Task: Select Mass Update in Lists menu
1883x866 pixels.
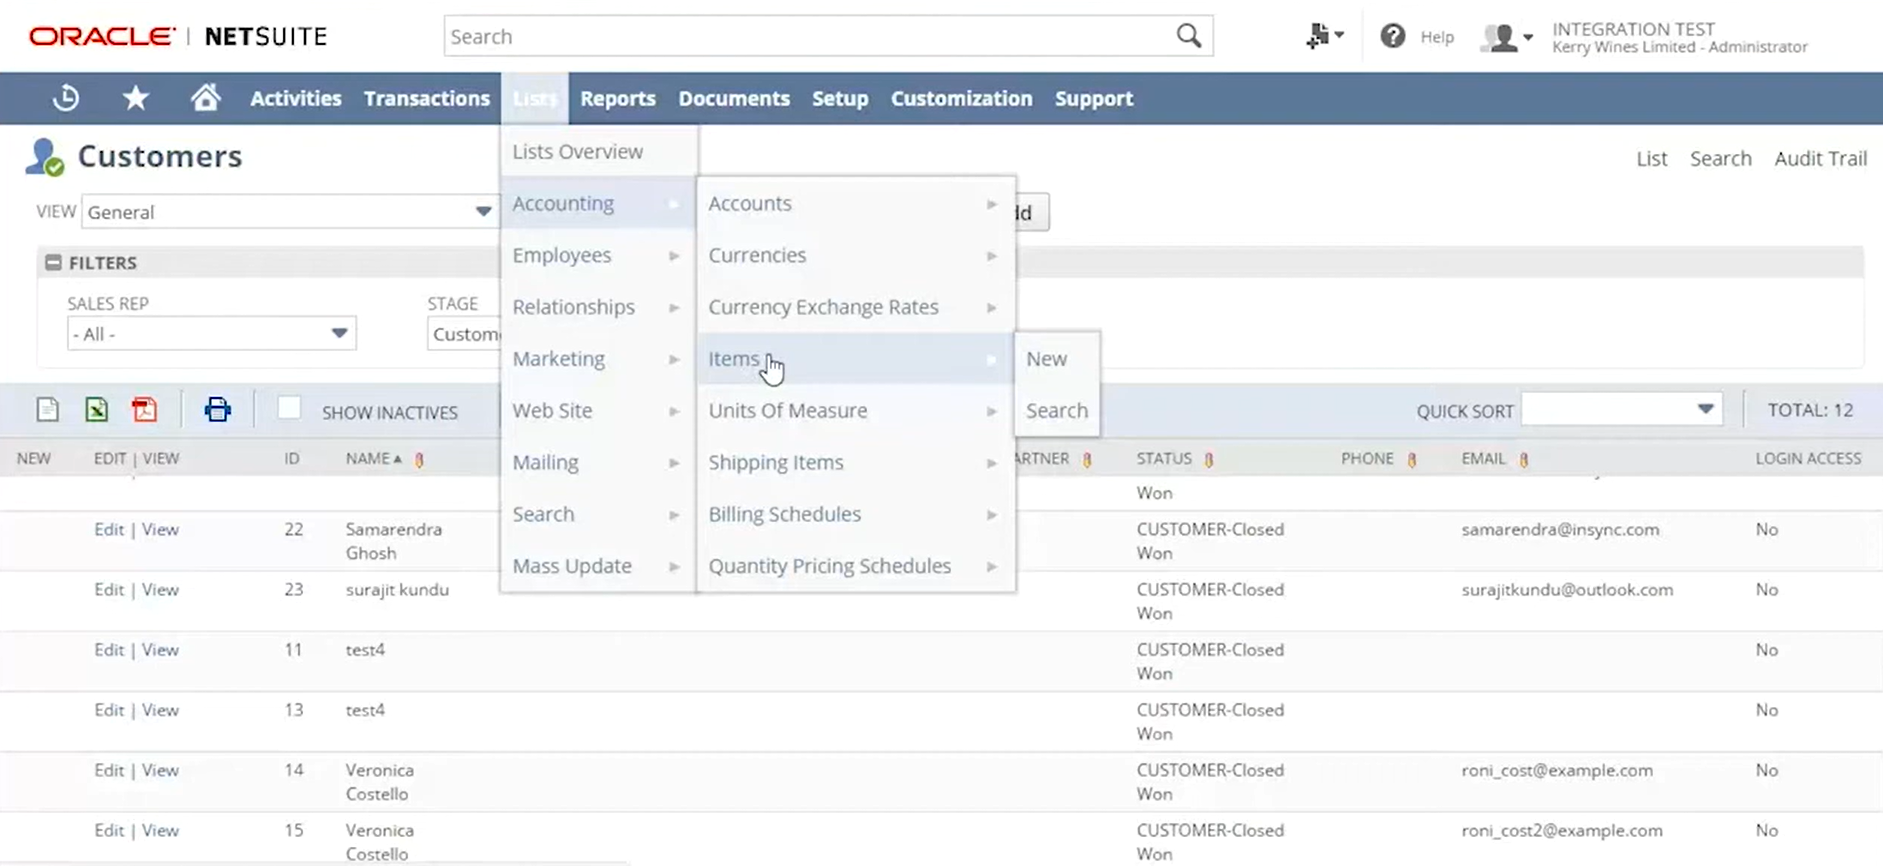Action: click(598, 566)
